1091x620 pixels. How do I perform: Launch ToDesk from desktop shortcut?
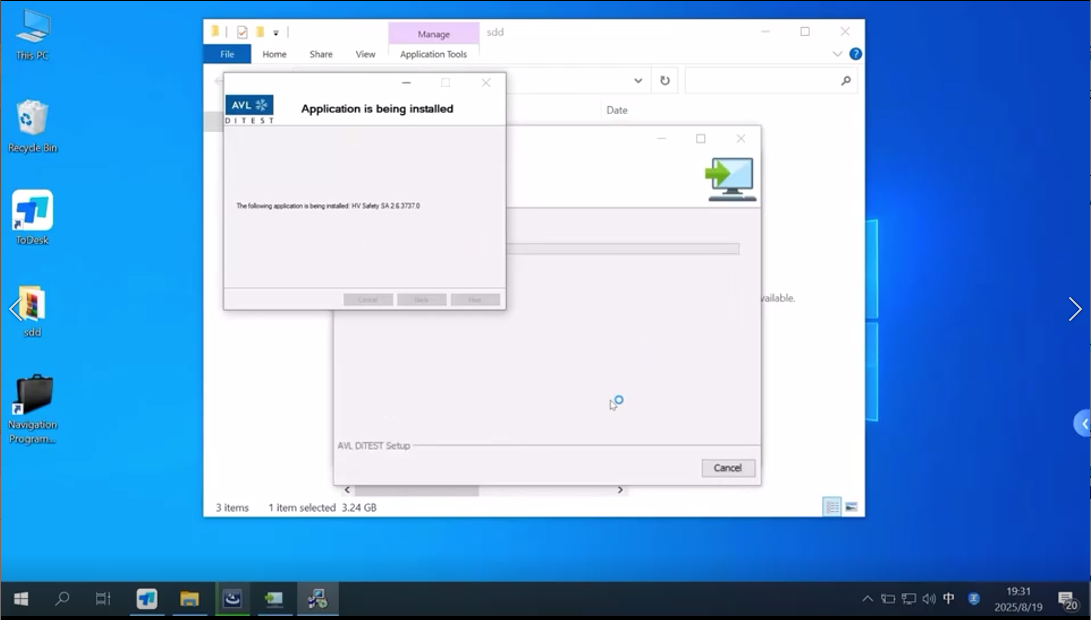(32, 217)
